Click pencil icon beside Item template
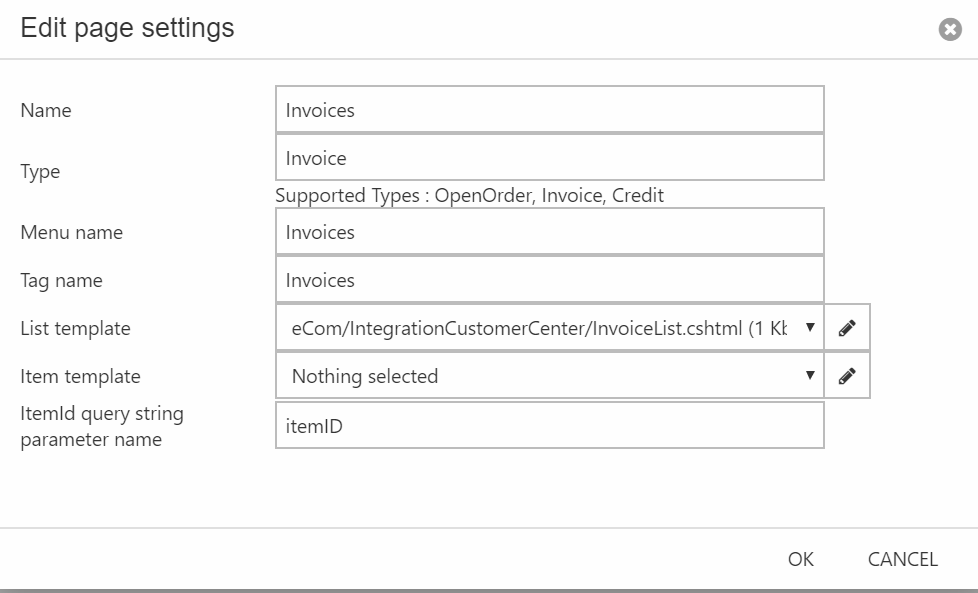This screenshot has height=593, width=978. tap(847, 376)
